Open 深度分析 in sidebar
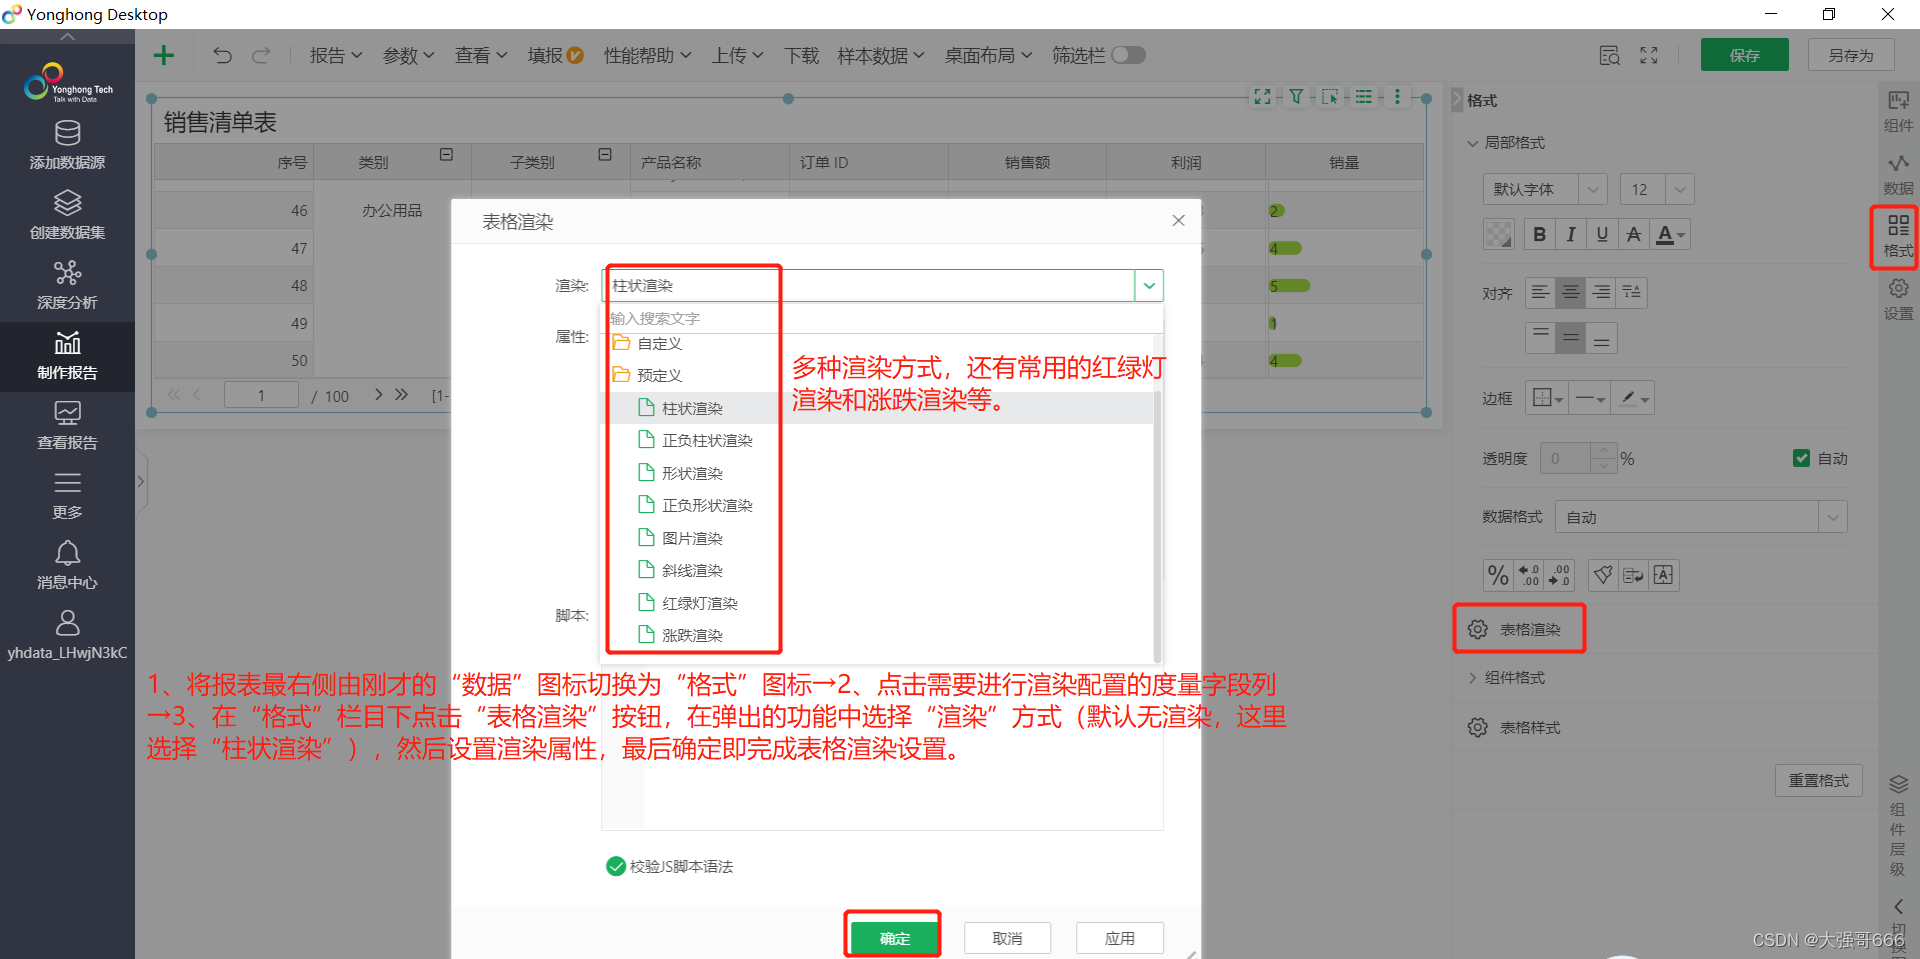Viewport: 1920px width, 959px height. 67,285
